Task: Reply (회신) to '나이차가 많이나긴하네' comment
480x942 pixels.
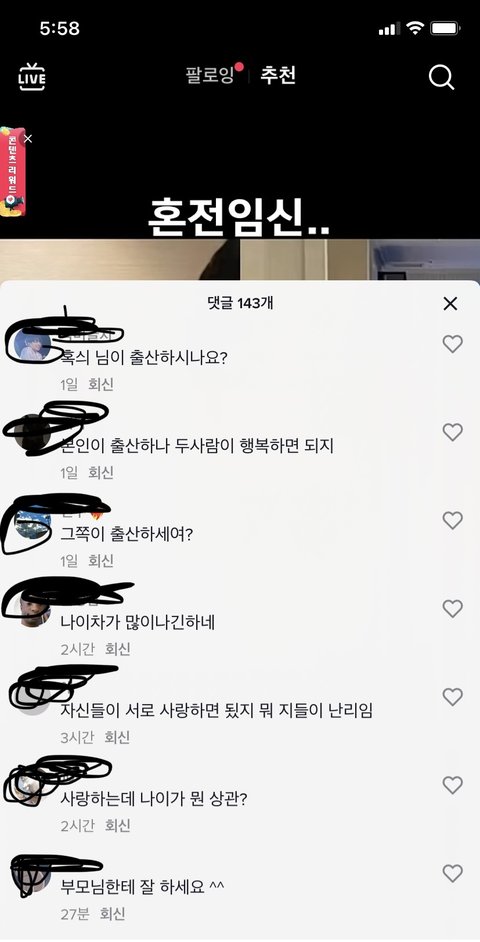Action: pyautogui.click(x=118, y=649)
